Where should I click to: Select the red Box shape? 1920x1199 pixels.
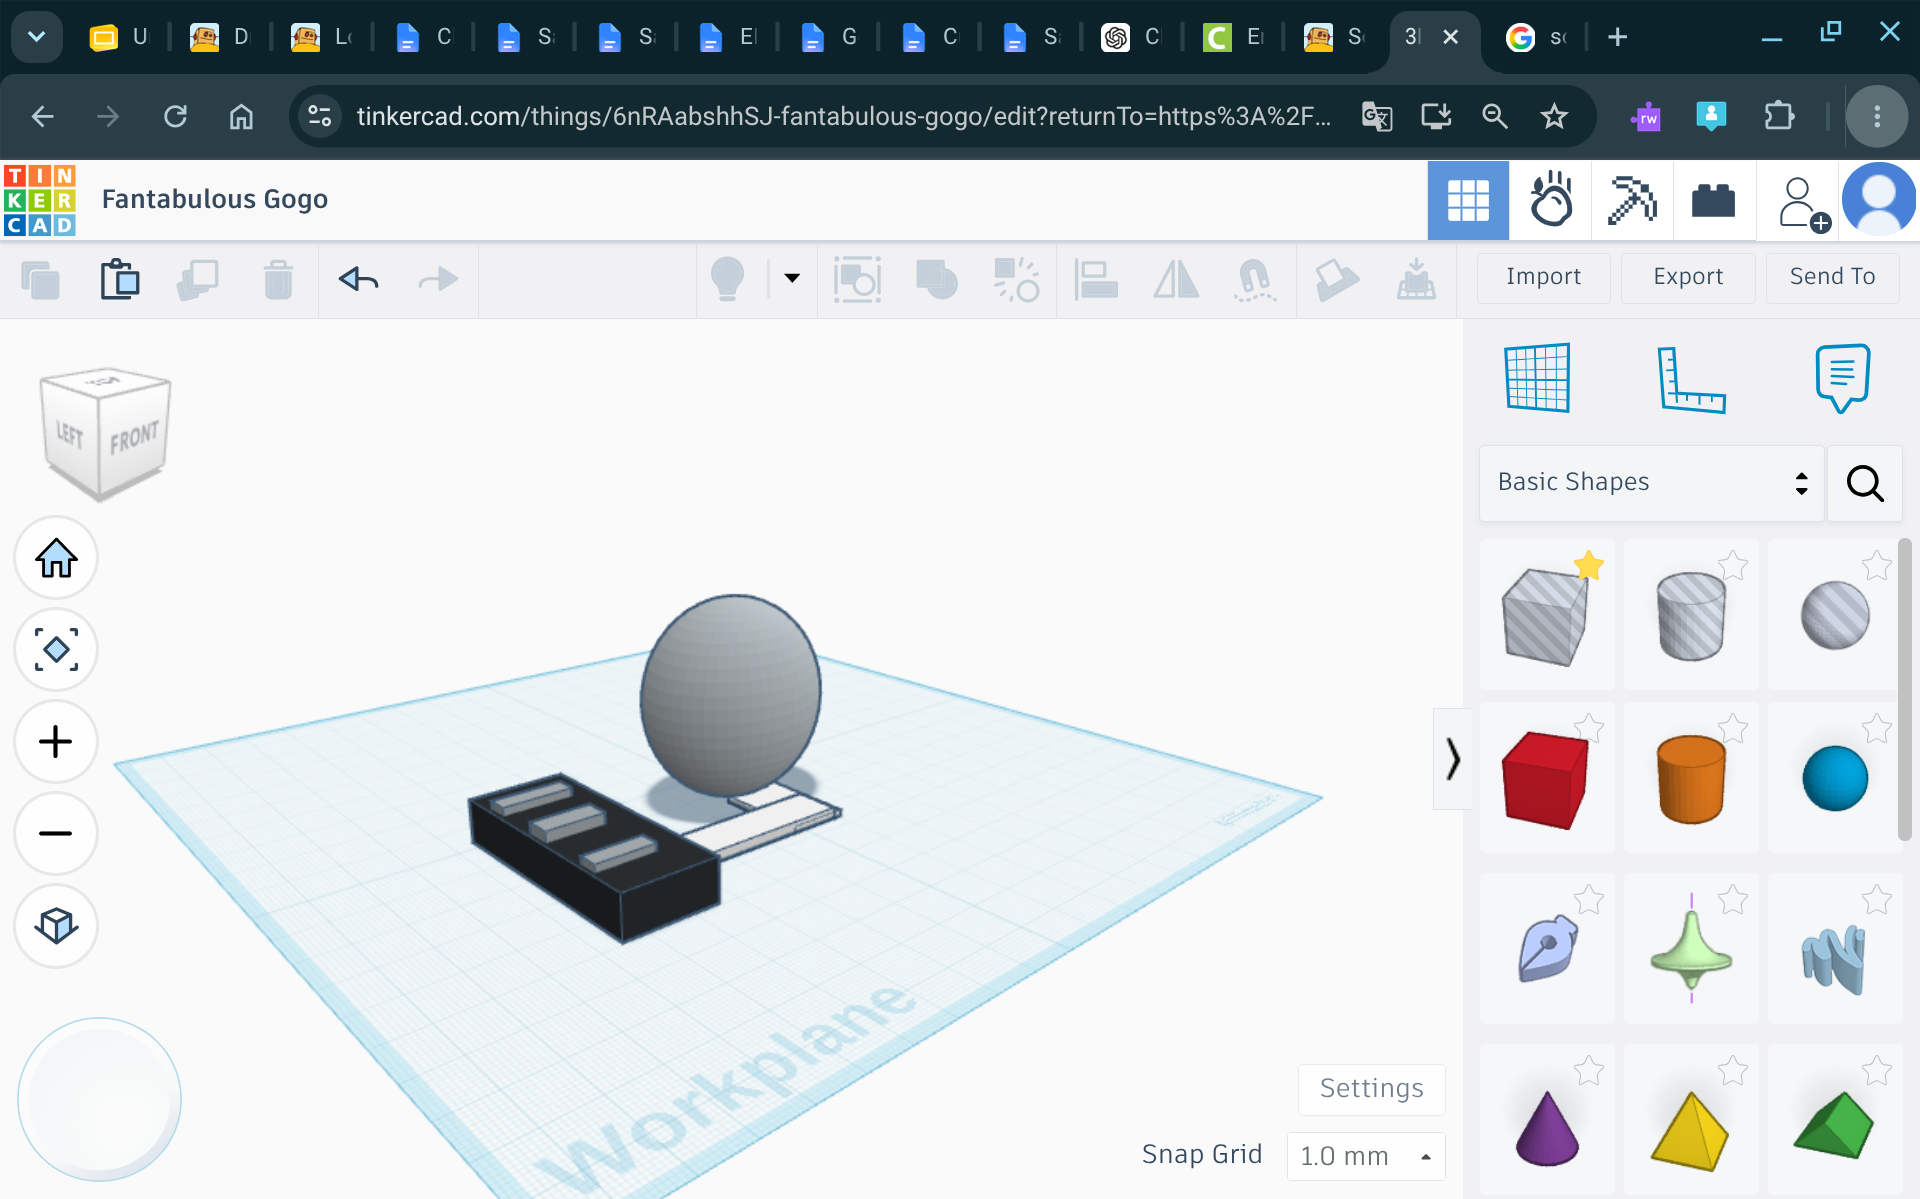[x=1545, y=780]
